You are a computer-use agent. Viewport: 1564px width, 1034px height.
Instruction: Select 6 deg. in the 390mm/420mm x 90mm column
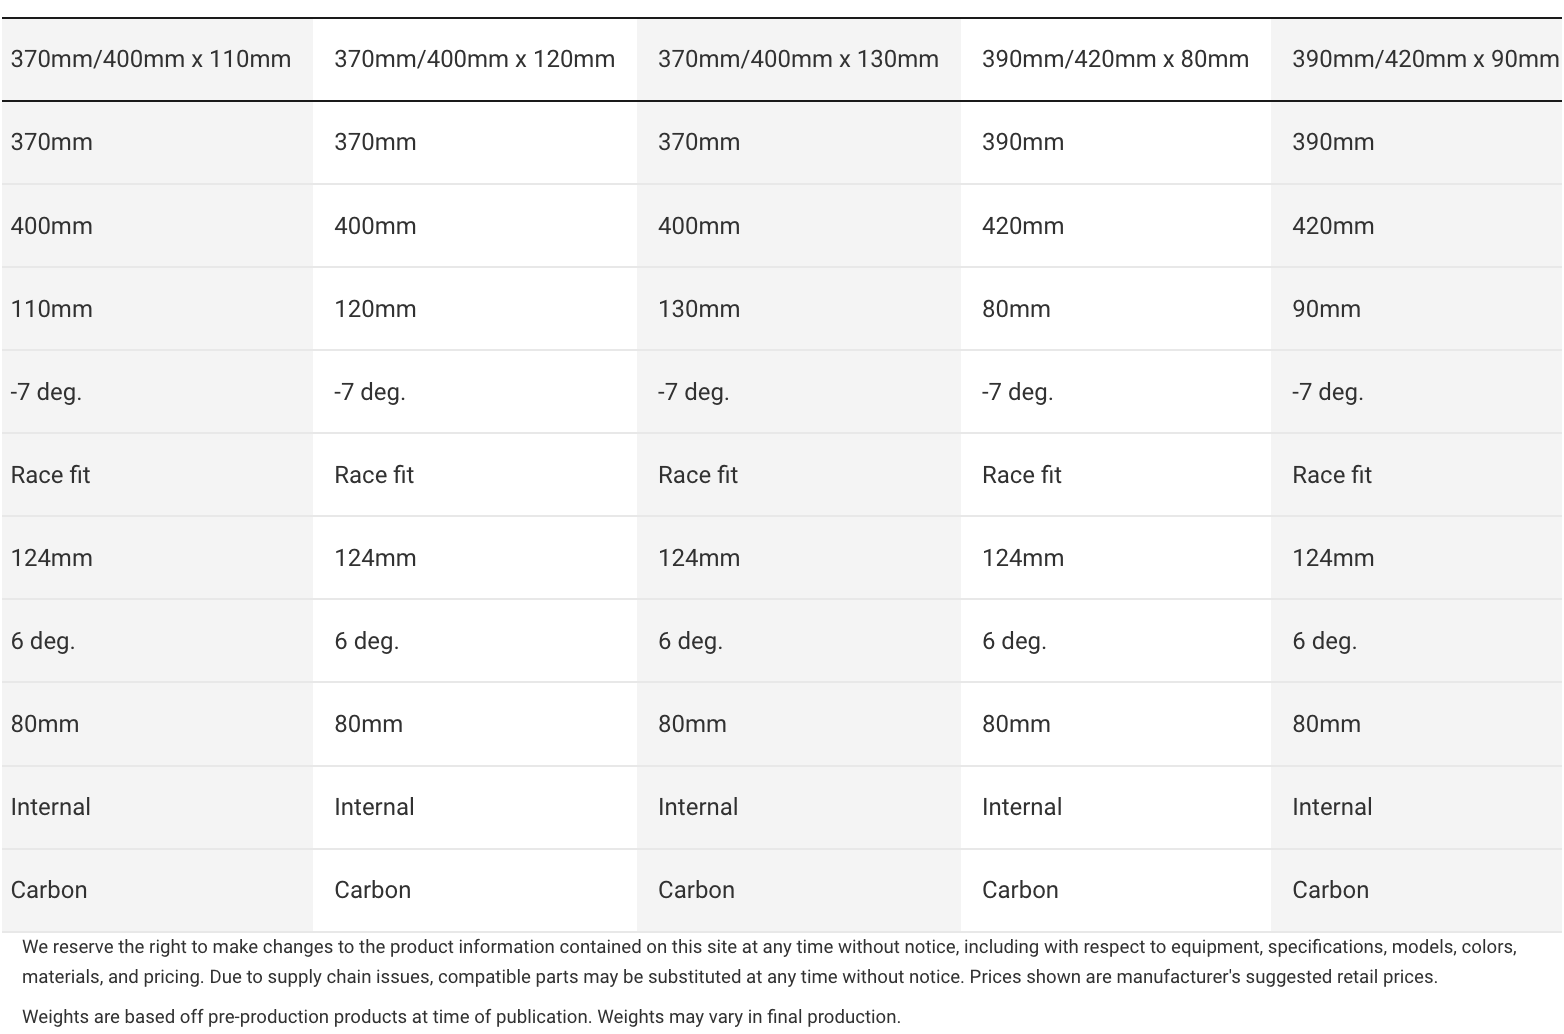pos(1324,641)
